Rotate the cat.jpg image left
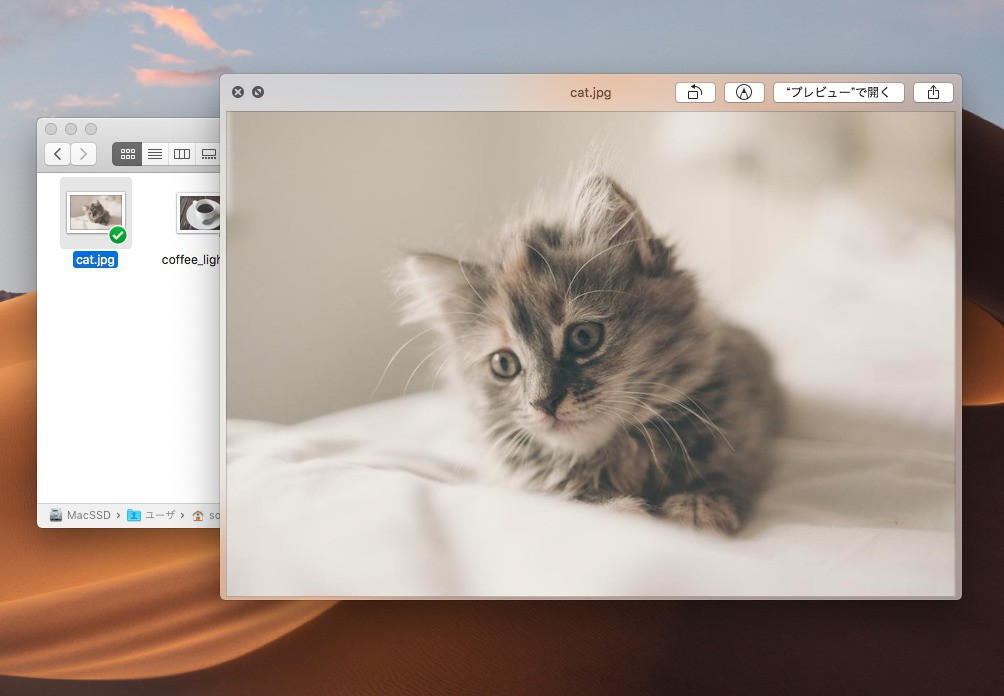 pyautogui.click(x=695, y=92)
